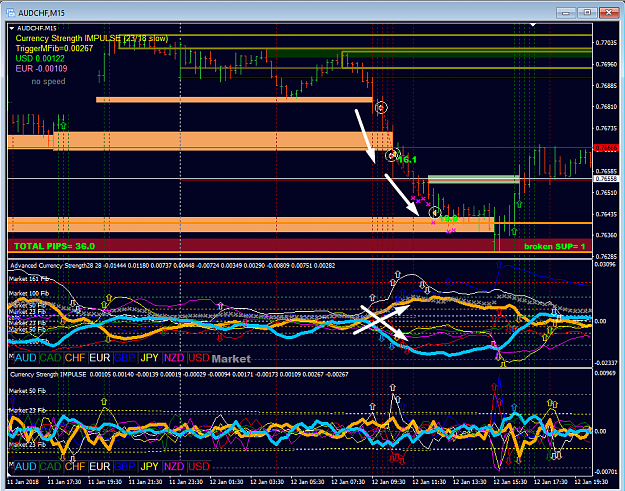Click the 'Market 100 Fib' level label
This screenshot has height=491, width=625.
click(29, 294)
